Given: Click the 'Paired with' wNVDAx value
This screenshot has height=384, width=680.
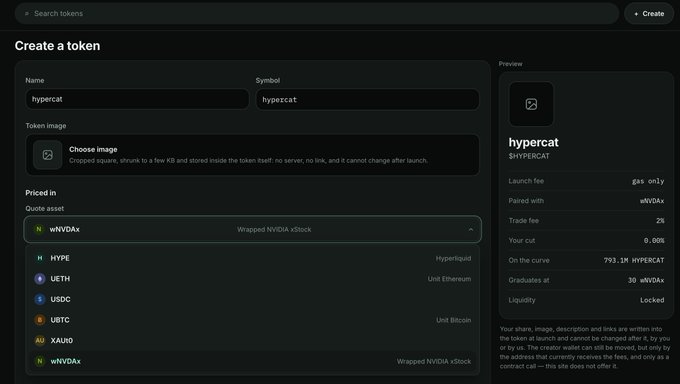Looking at the screenshot, I should pos(652,201).
